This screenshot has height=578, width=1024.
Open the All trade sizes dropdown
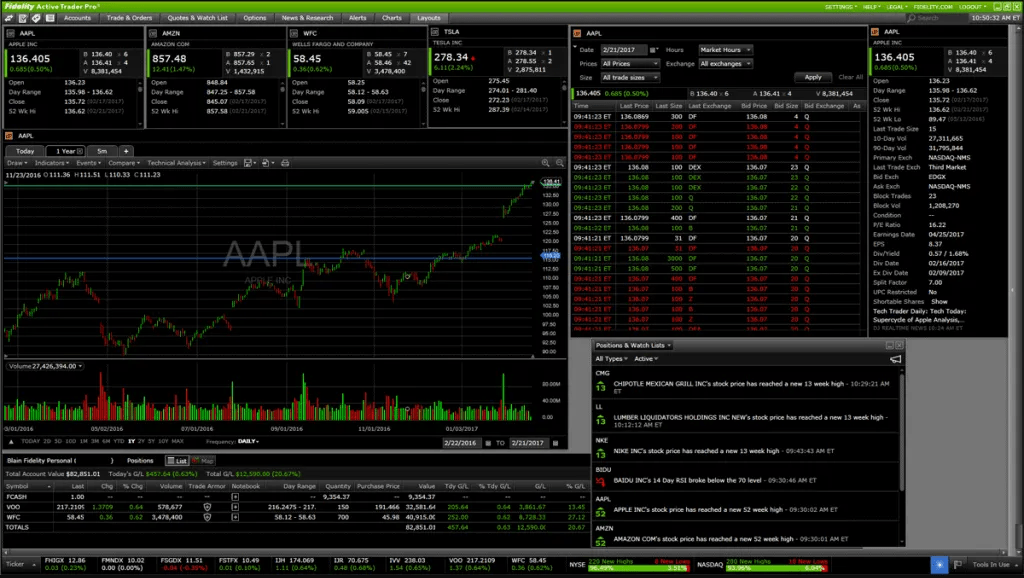630,78
